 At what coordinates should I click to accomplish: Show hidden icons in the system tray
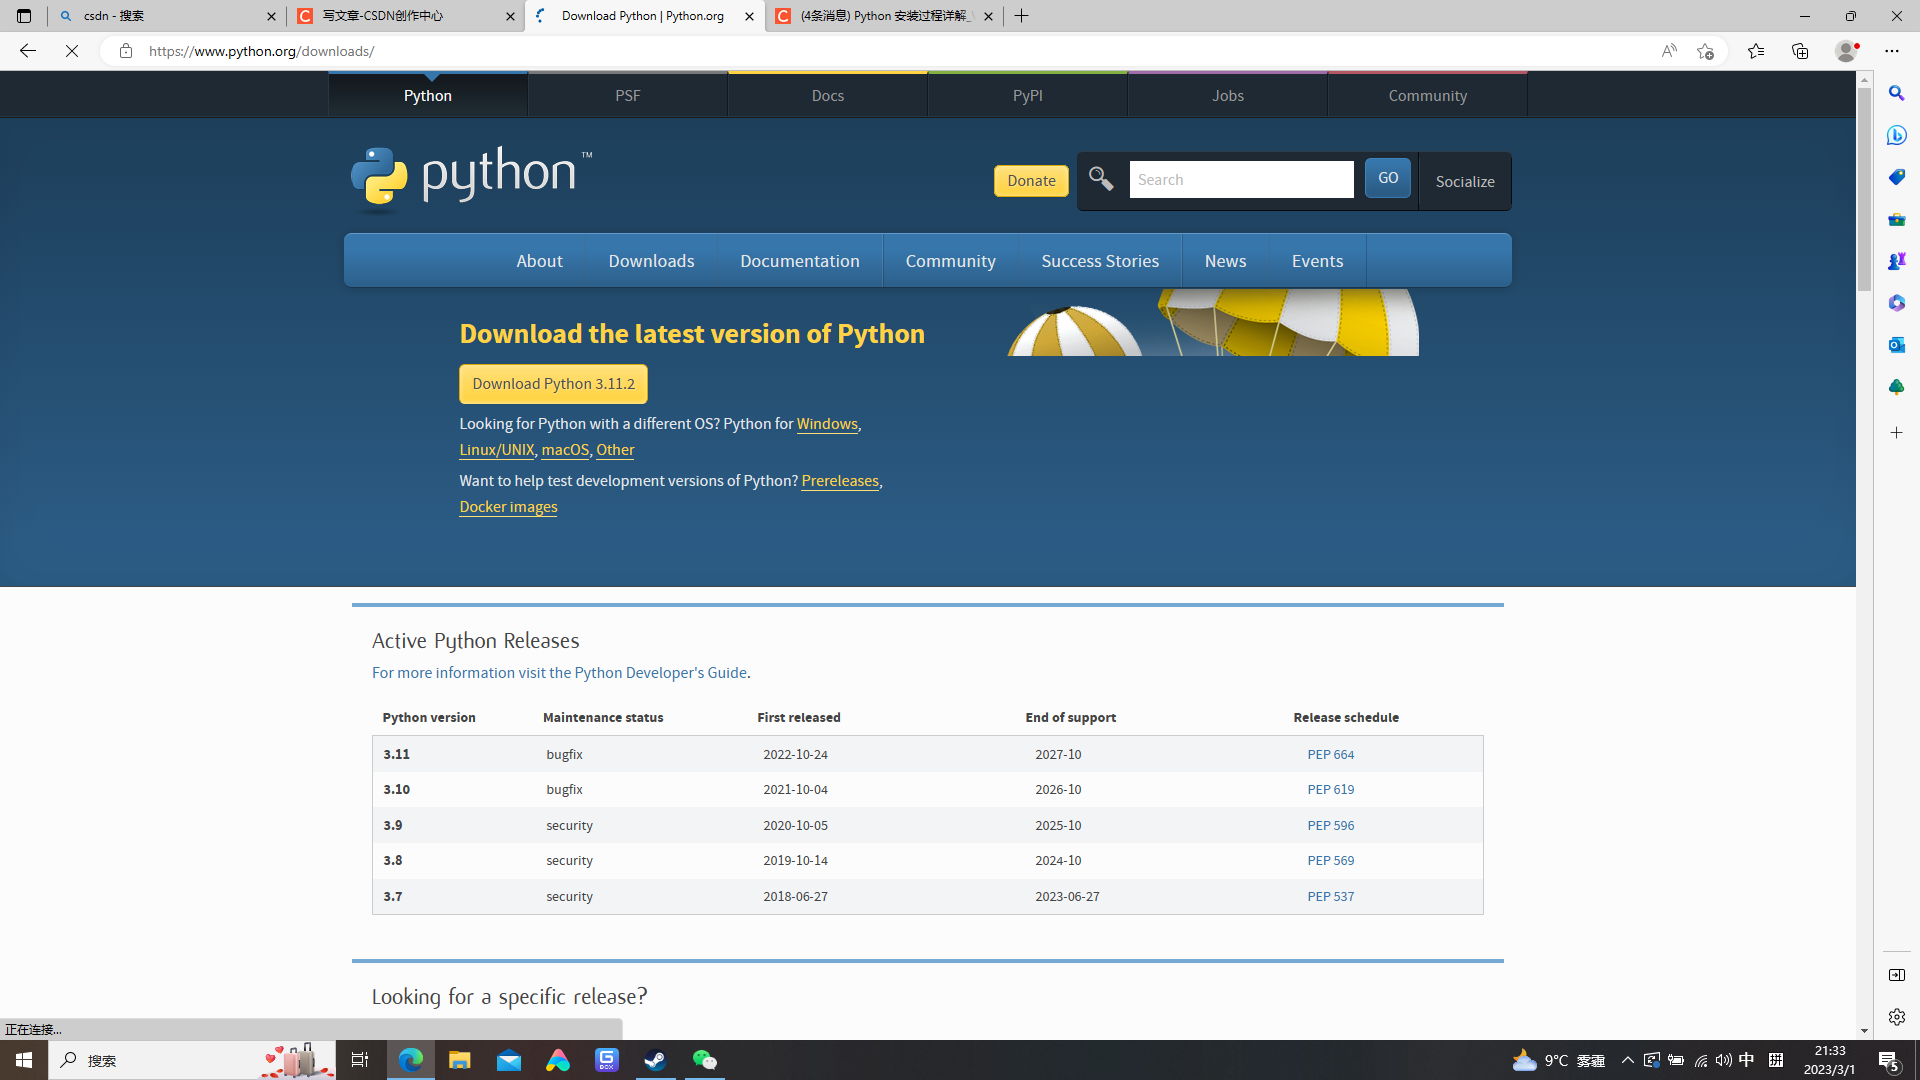[1627, 1060]
